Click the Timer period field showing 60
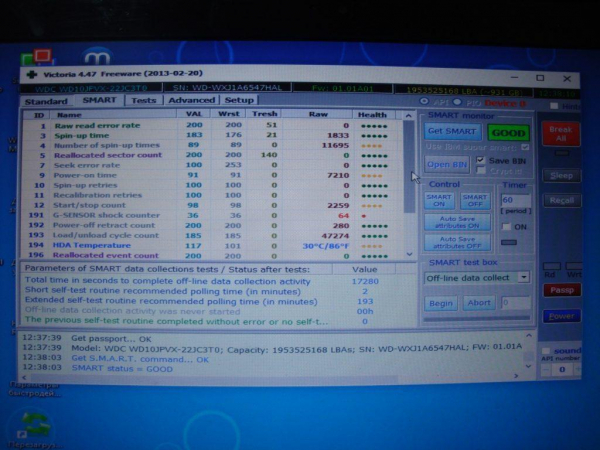The height and width of the screenshot is (450, 600). coord(516,200)
